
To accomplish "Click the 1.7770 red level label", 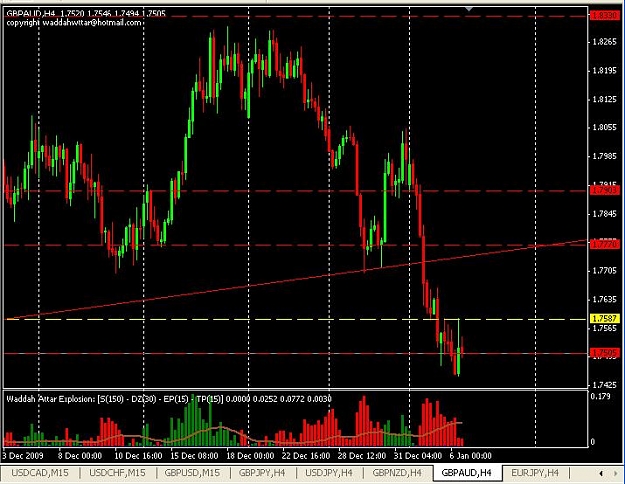I will pyautogui.click(x=604, y=244).
